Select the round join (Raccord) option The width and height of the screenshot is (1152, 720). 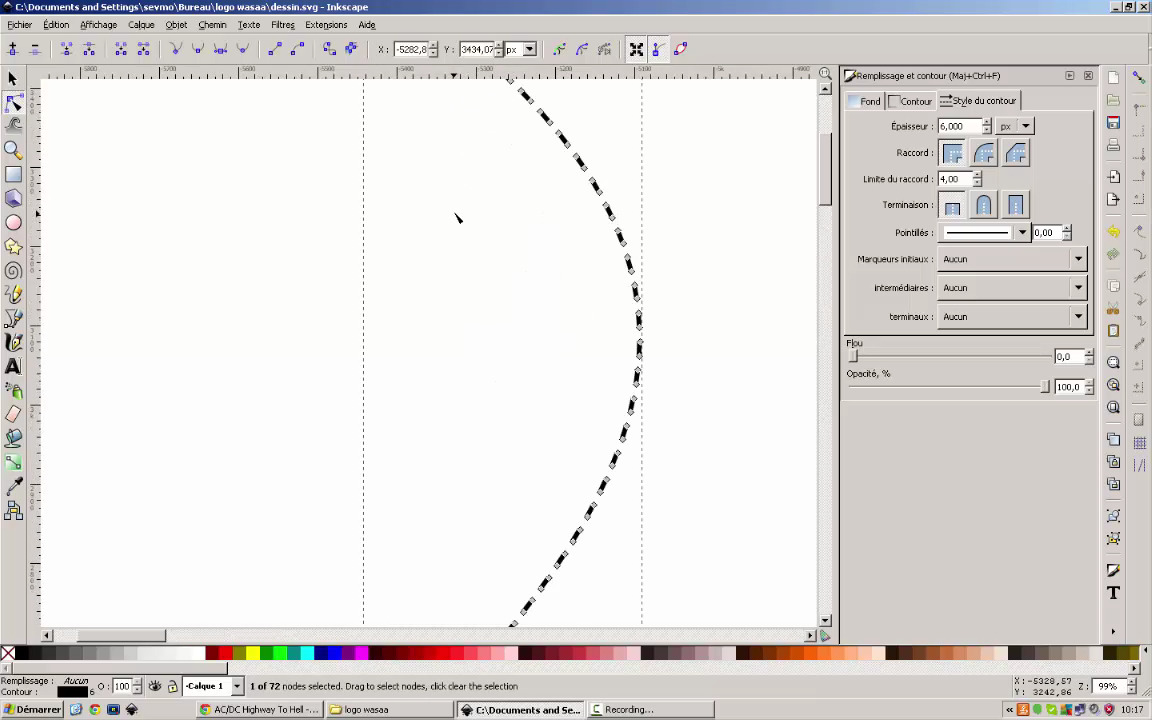point(984,153)
